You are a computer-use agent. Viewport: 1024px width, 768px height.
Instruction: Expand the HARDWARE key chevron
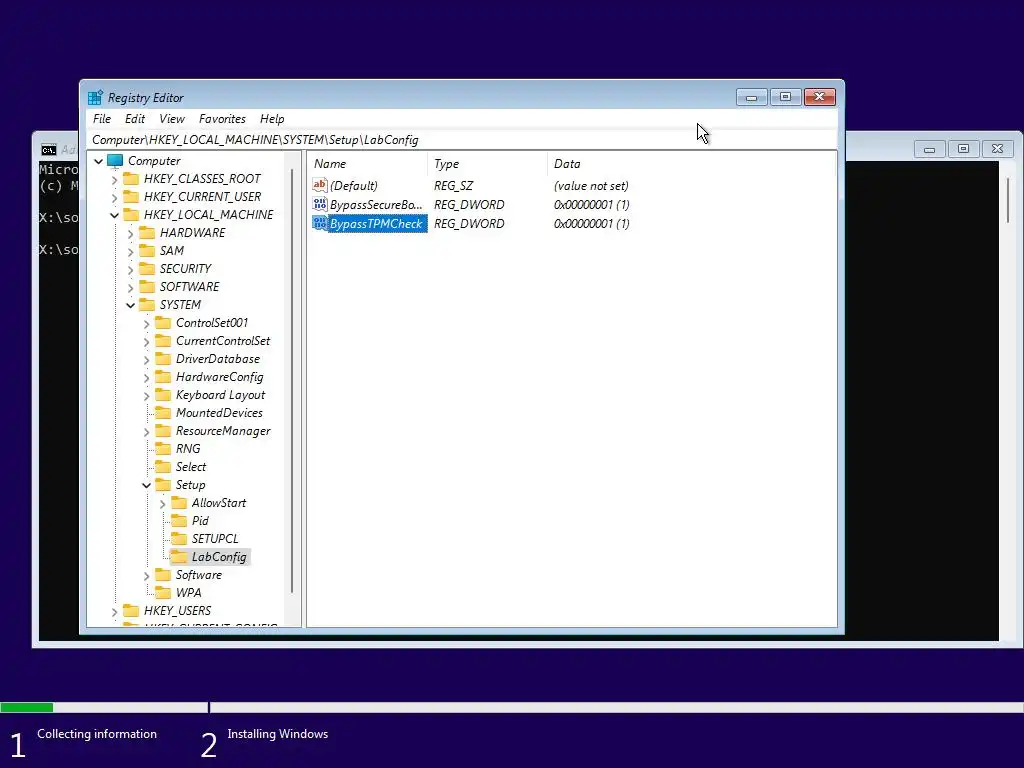click(x=131, y=233)
